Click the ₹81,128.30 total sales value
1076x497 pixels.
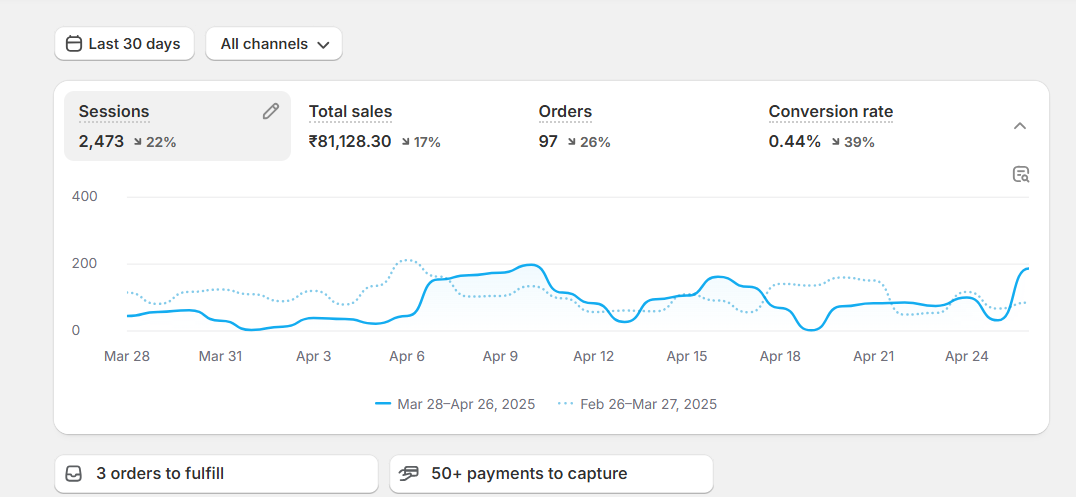(350, 142)
